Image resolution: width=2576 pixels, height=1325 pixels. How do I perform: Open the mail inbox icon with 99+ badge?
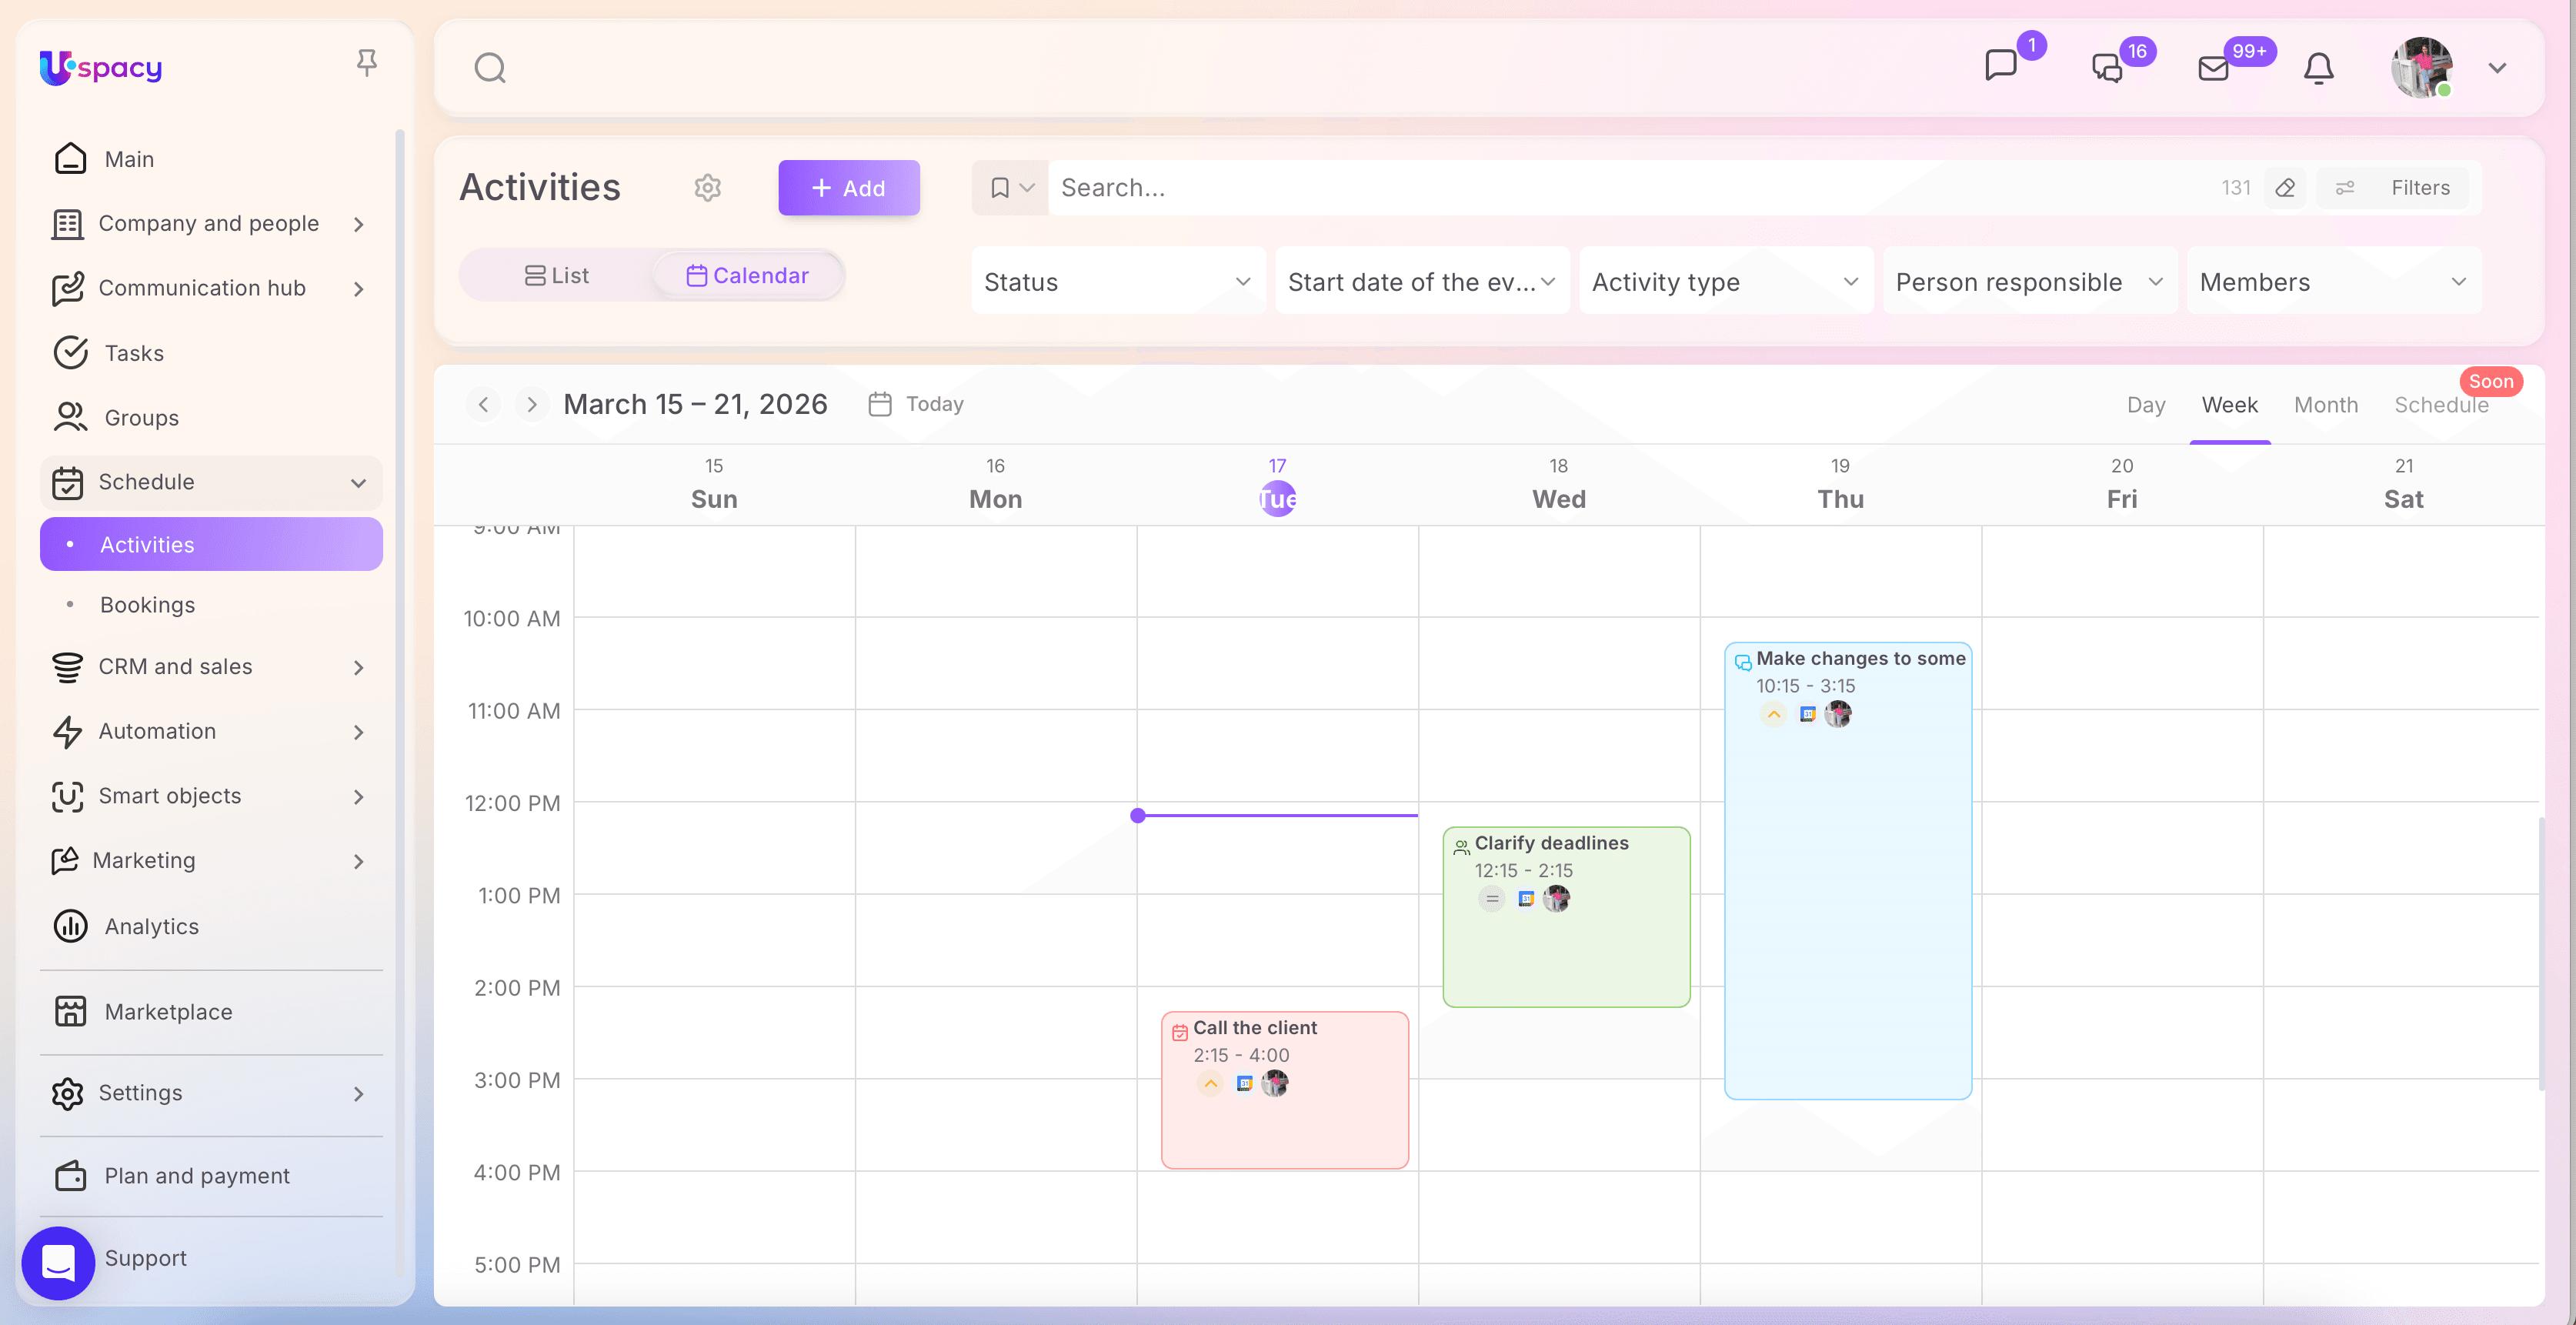click(x=2213, y=68)
